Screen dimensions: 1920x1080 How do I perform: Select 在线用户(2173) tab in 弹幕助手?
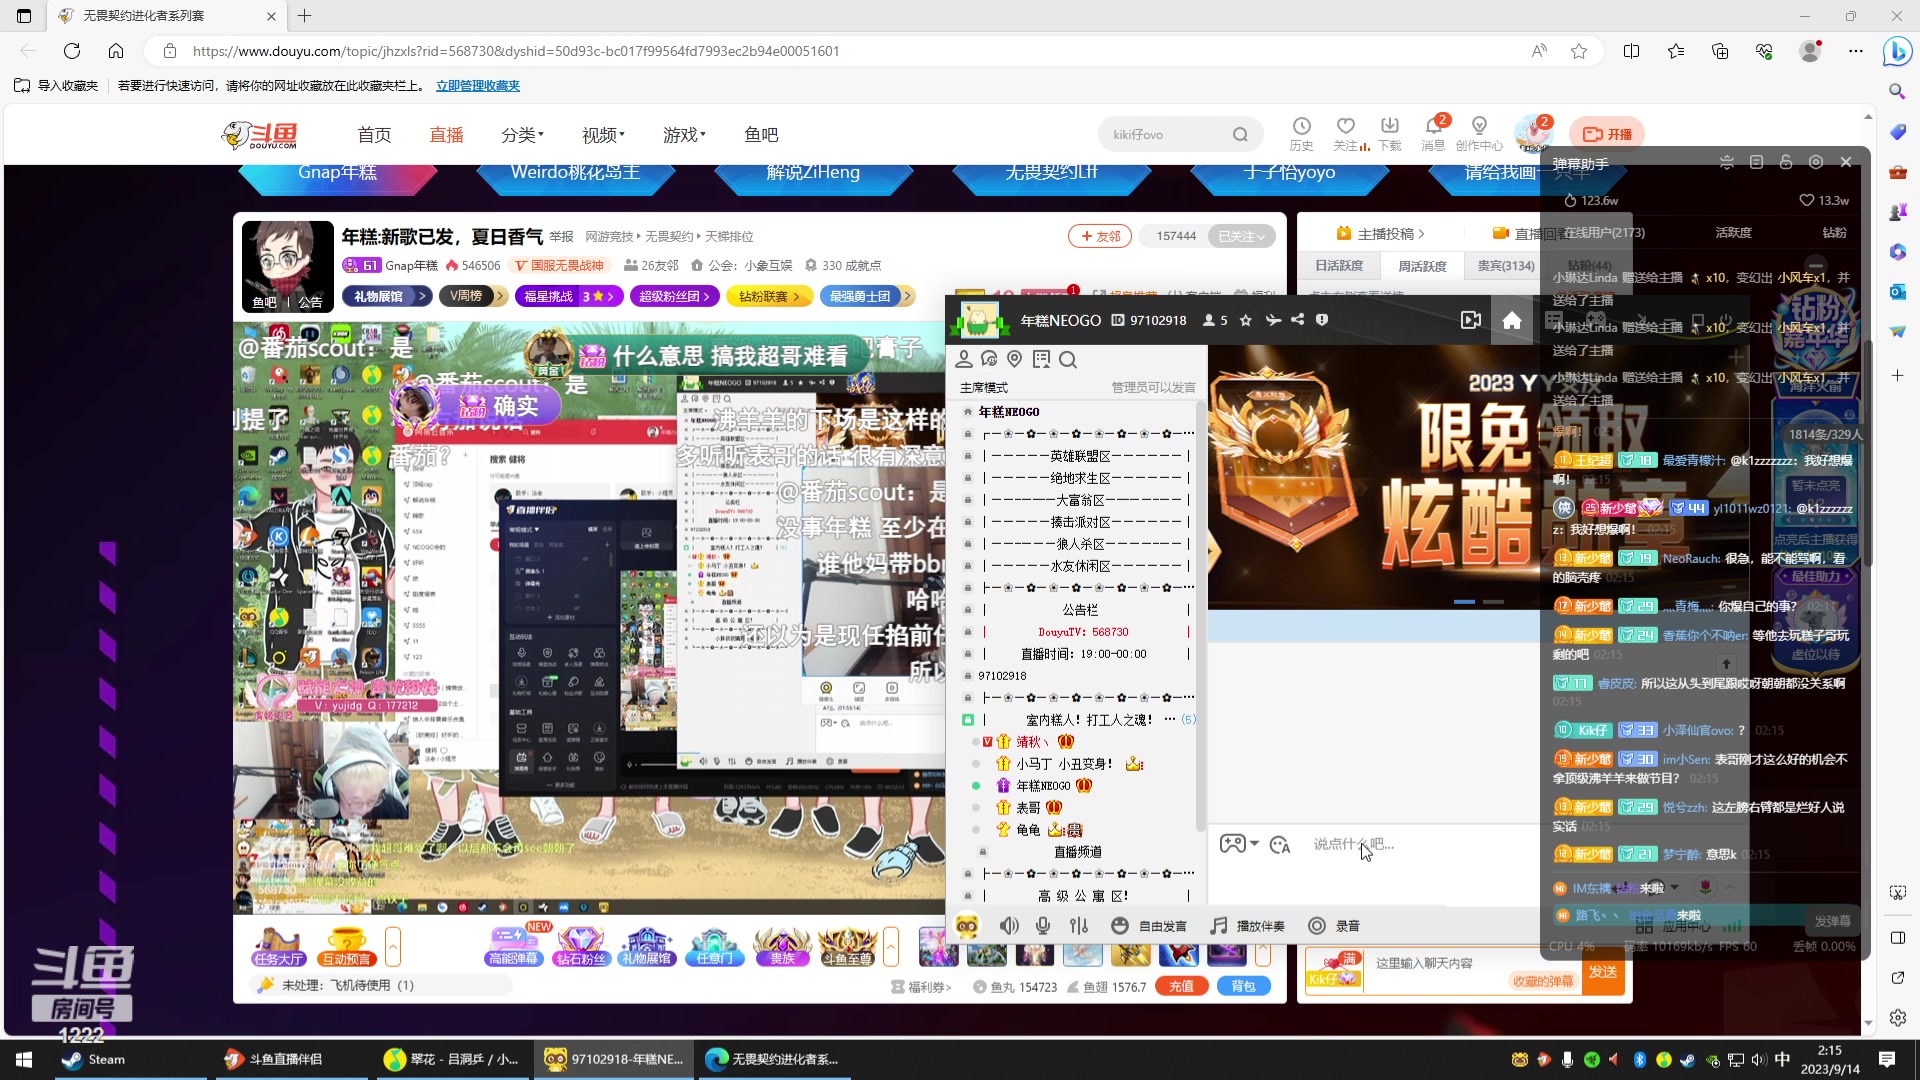(1603, 232)
